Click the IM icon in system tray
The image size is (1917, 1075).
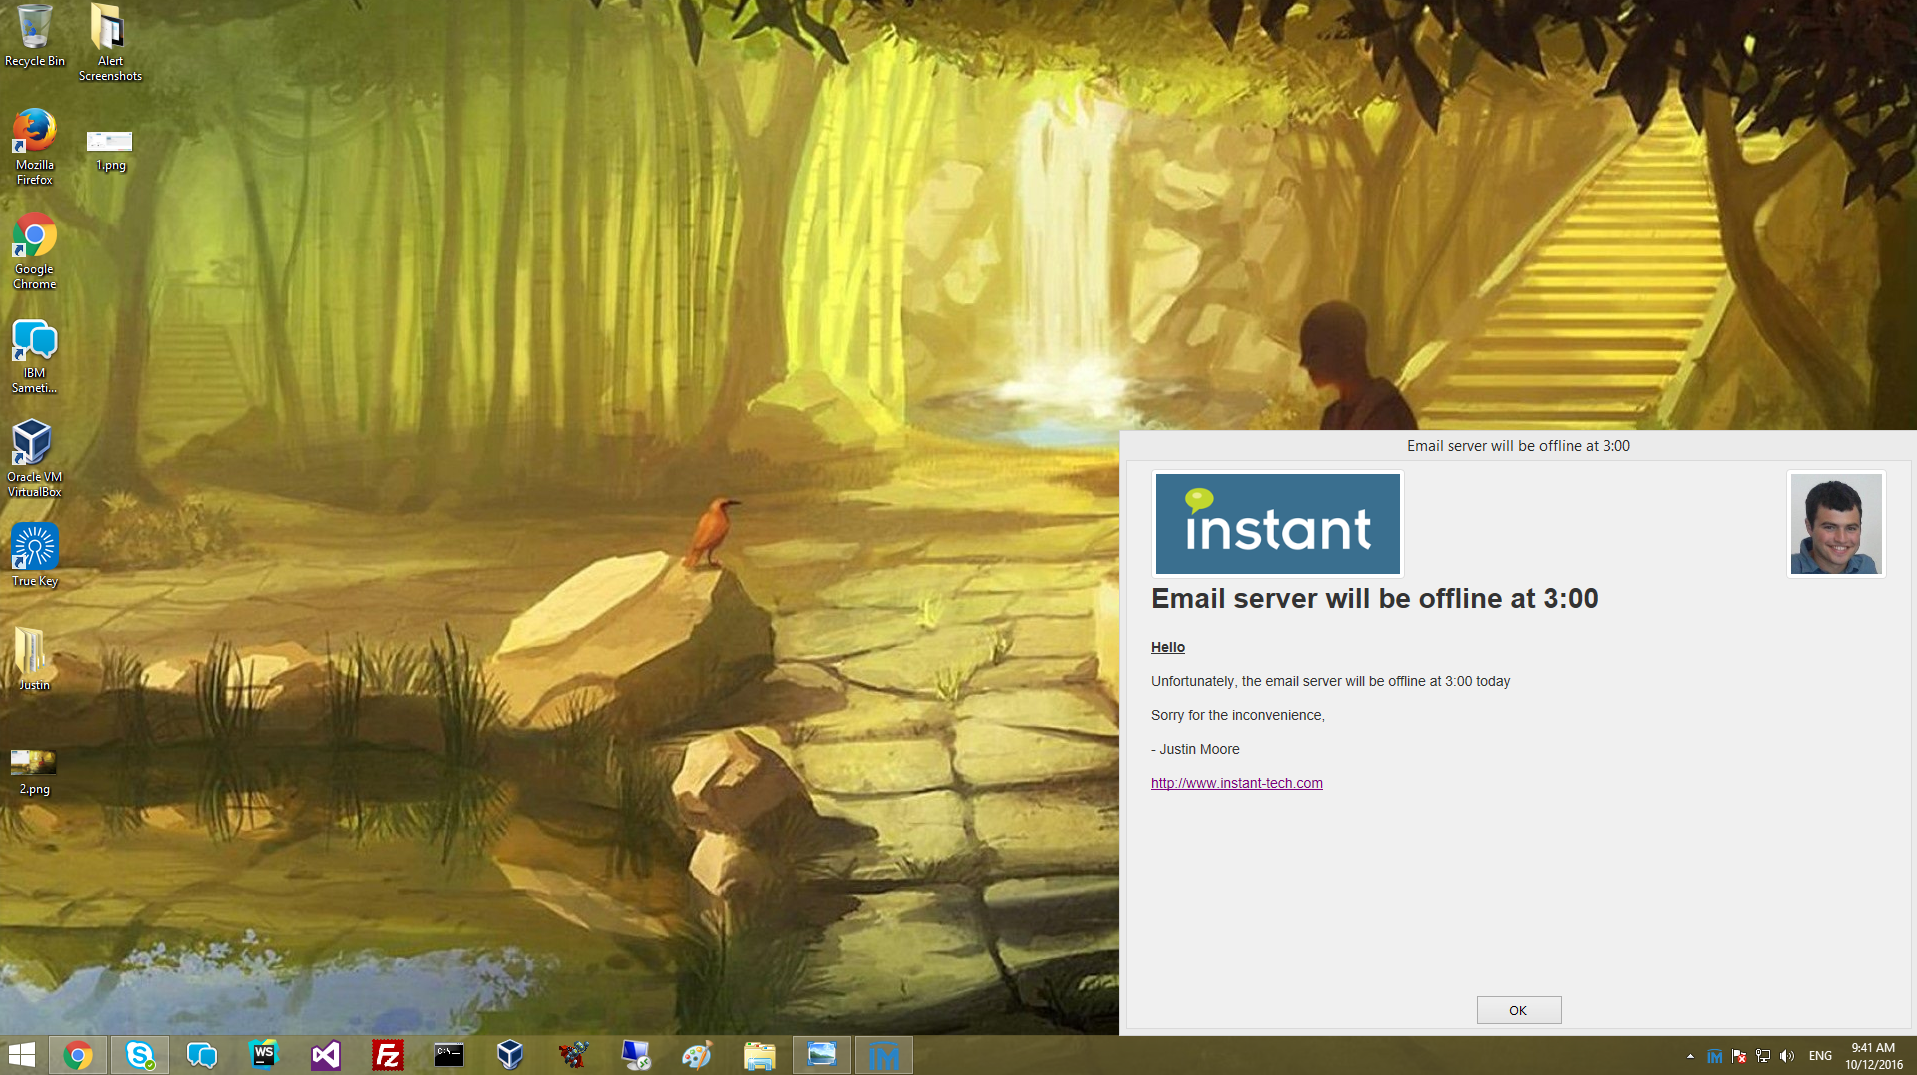click(1714, 1056)
